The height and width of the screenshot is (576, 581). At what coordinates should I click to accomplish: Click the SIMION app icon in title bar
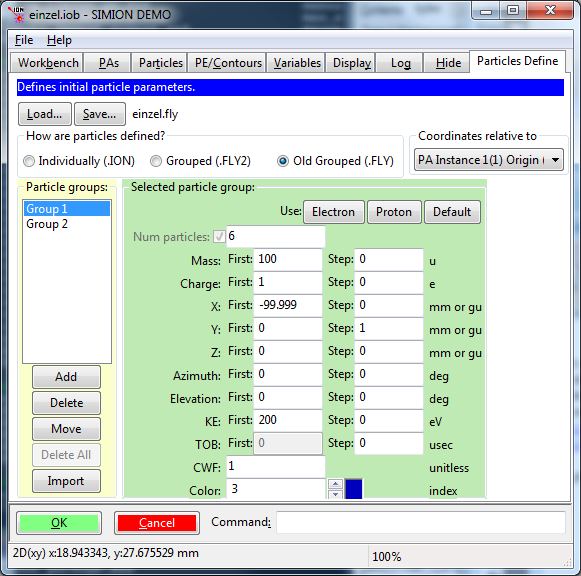(x=16, y=14)
